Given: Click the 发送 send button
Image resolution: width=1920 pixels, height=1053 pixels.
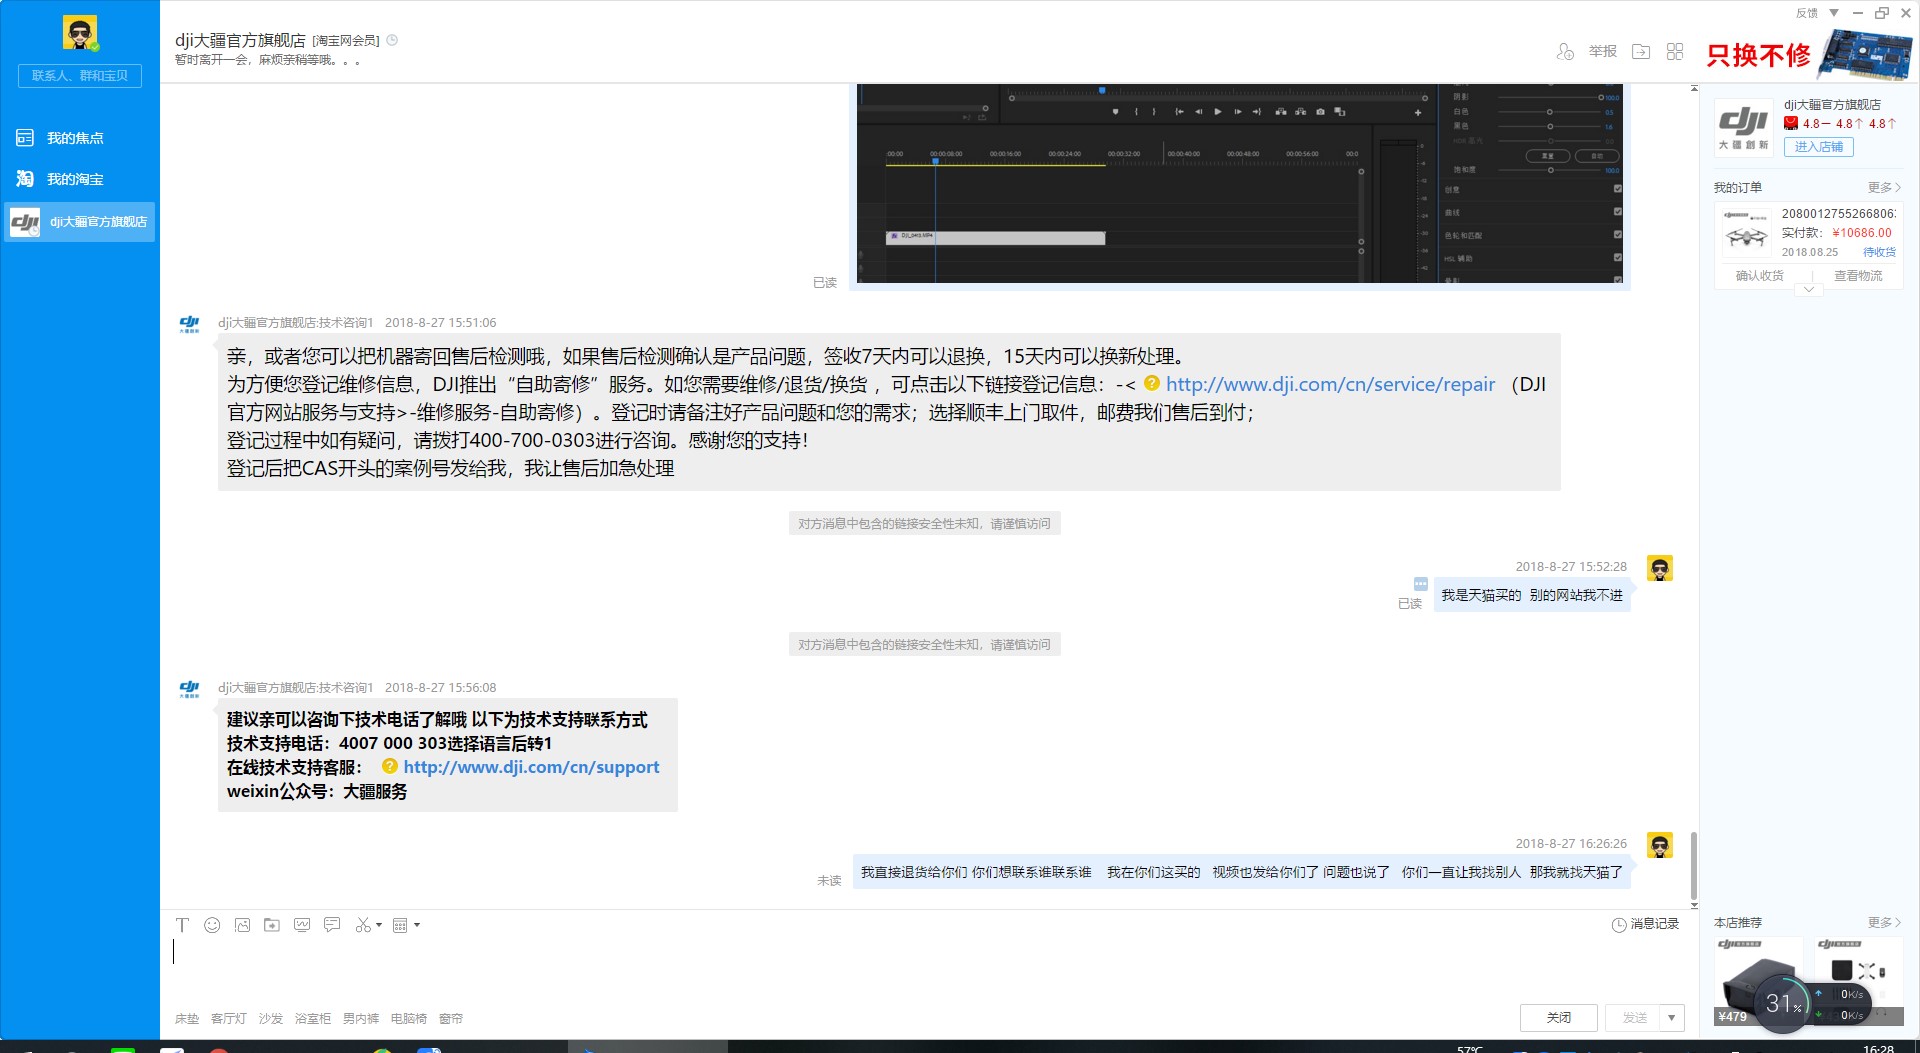Looking at the screenshot, I should point(1635,1018).
